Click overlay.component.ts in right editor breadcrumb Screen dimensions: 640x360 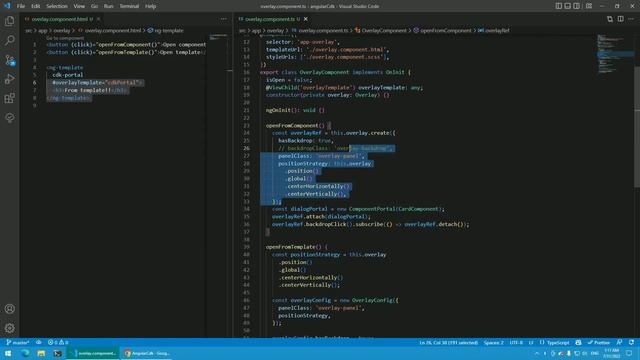point(323,30)
